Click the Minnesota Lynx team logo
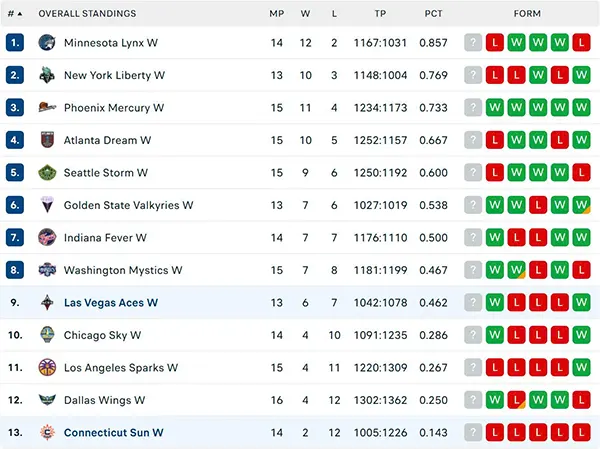Viewport: 600px width, 449px height. click(47, 42)
